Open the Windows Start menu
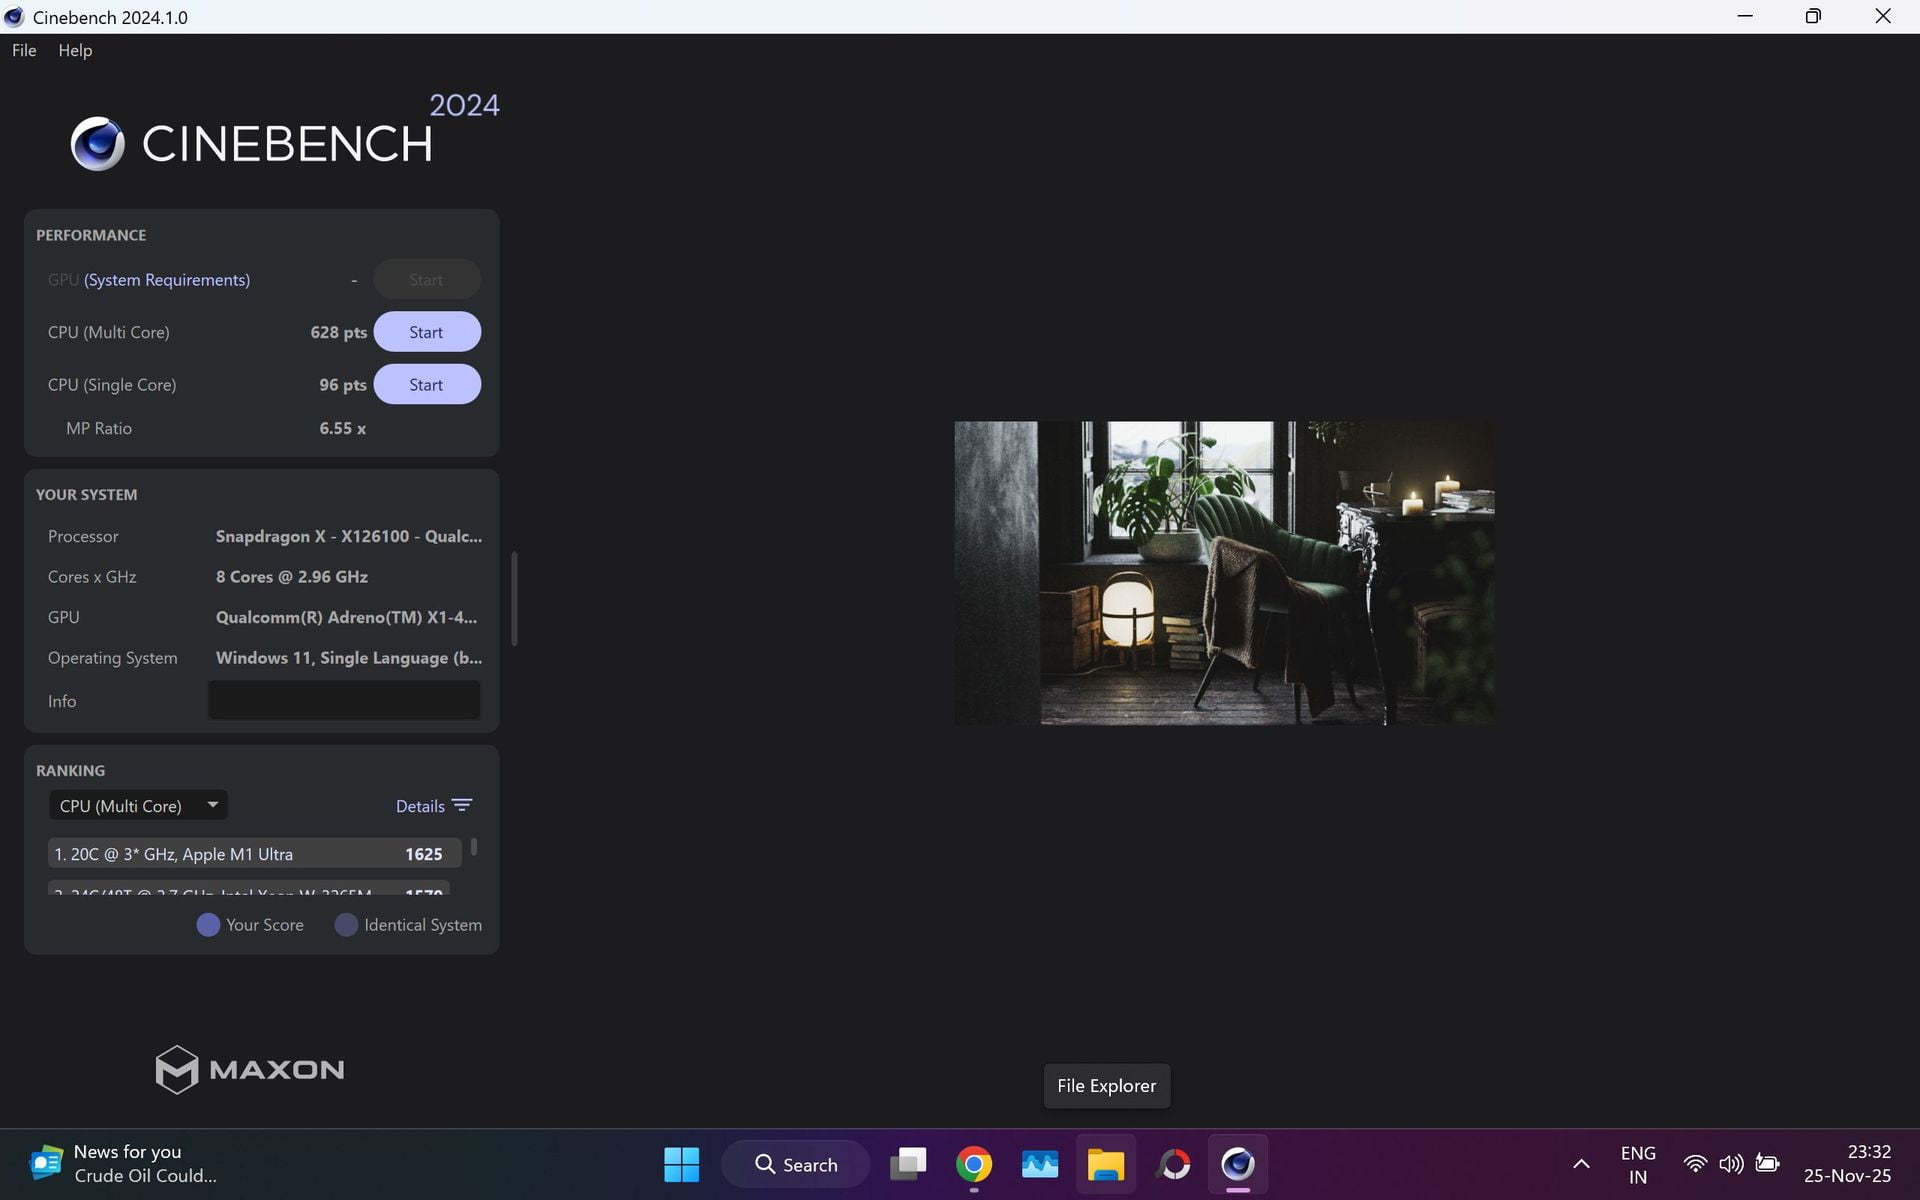 (x=681, y=1164)
